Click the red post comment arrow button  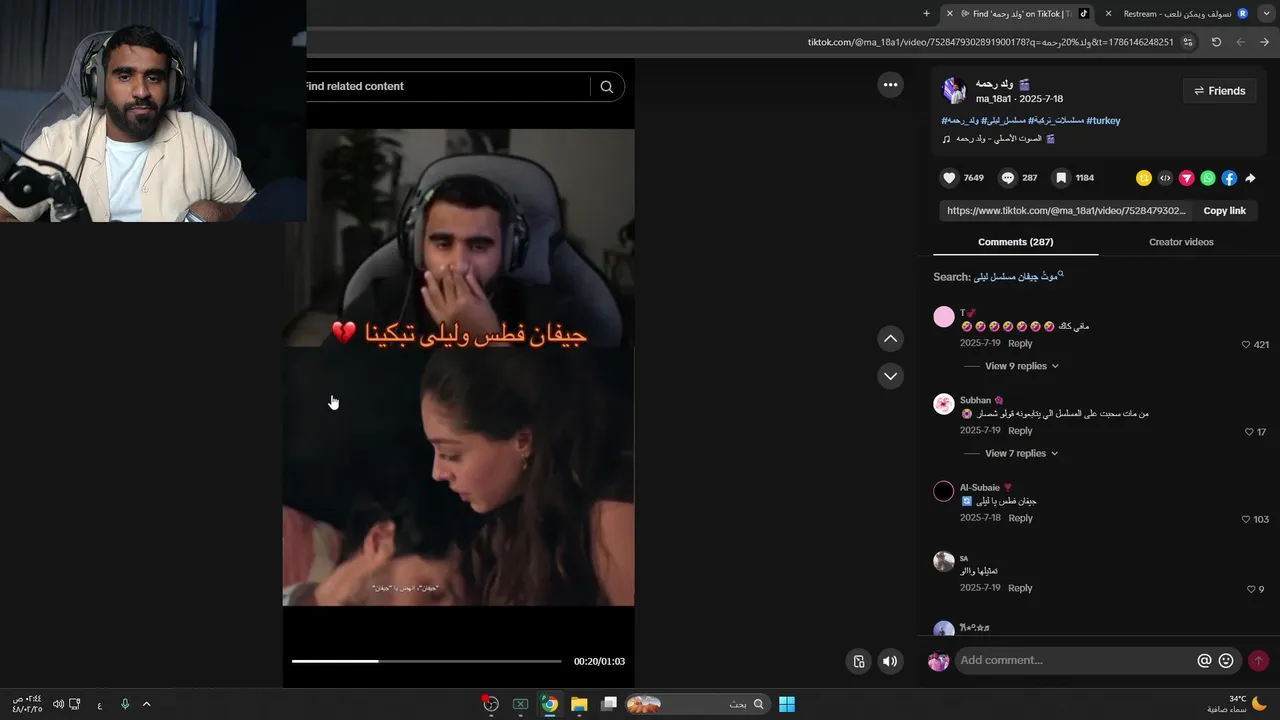[x=1258, y=660]
